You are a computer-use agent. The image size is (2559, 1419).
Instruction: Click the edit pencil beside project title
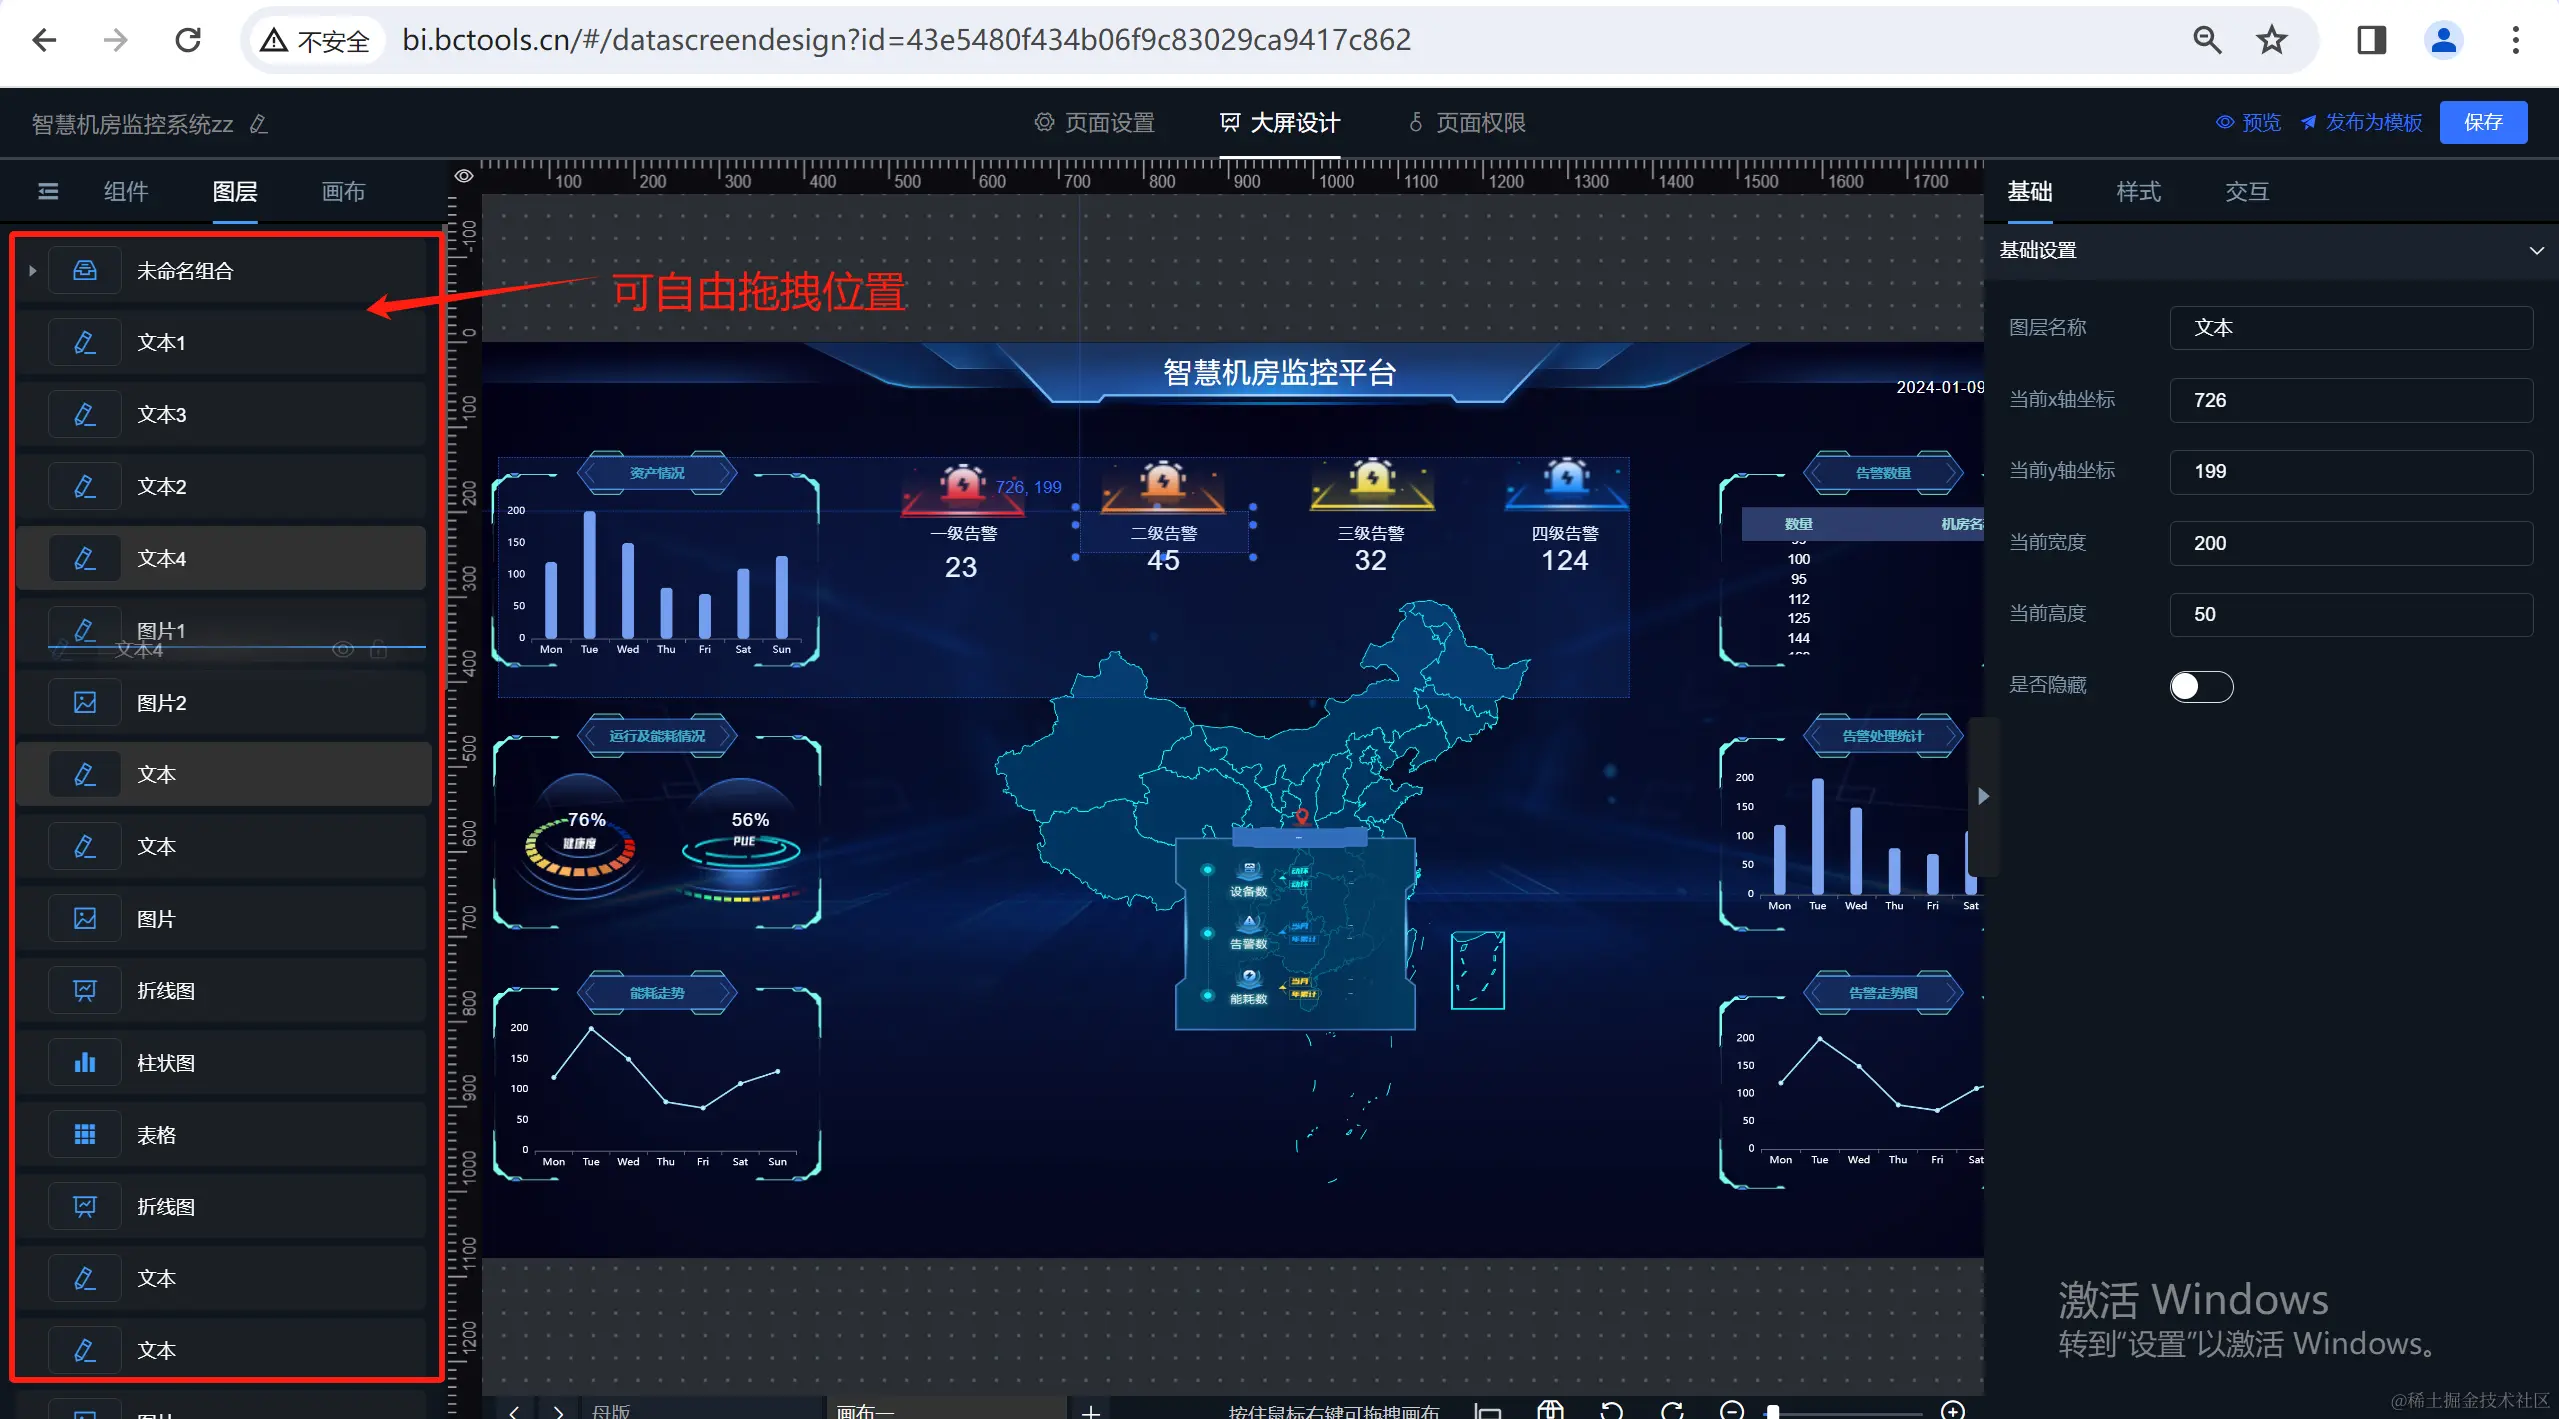(x=259, y=124)
